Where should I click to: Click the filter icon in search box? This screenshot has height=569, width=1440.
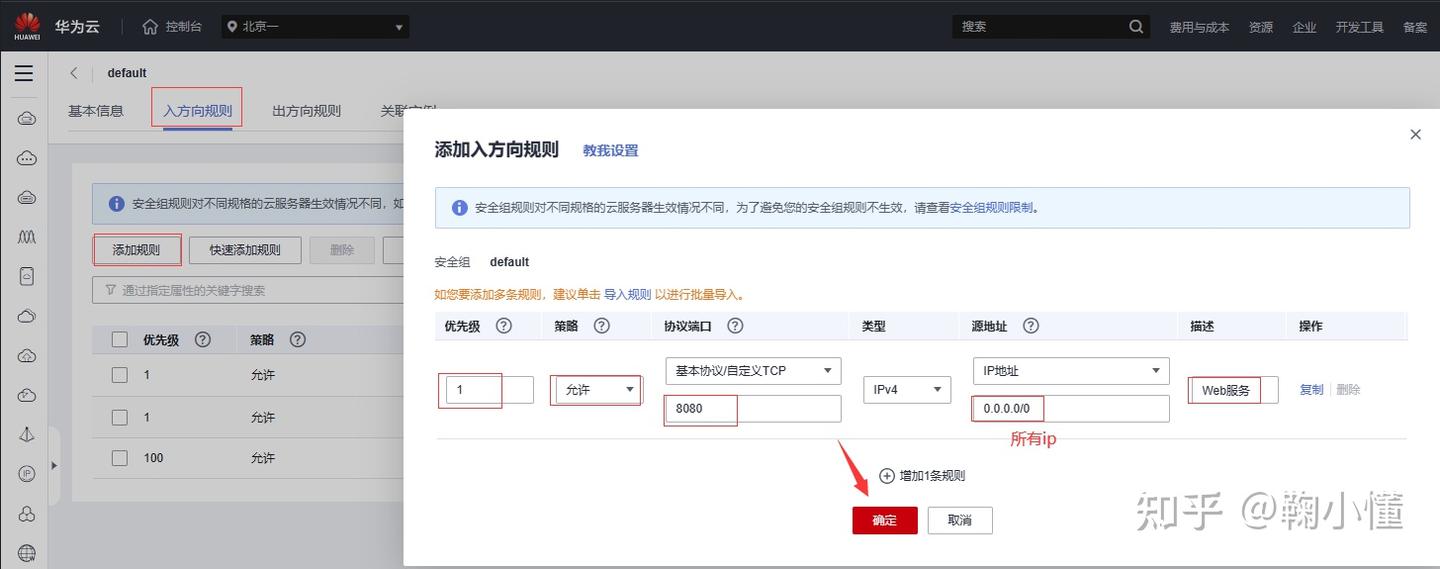tap(109, 290)
